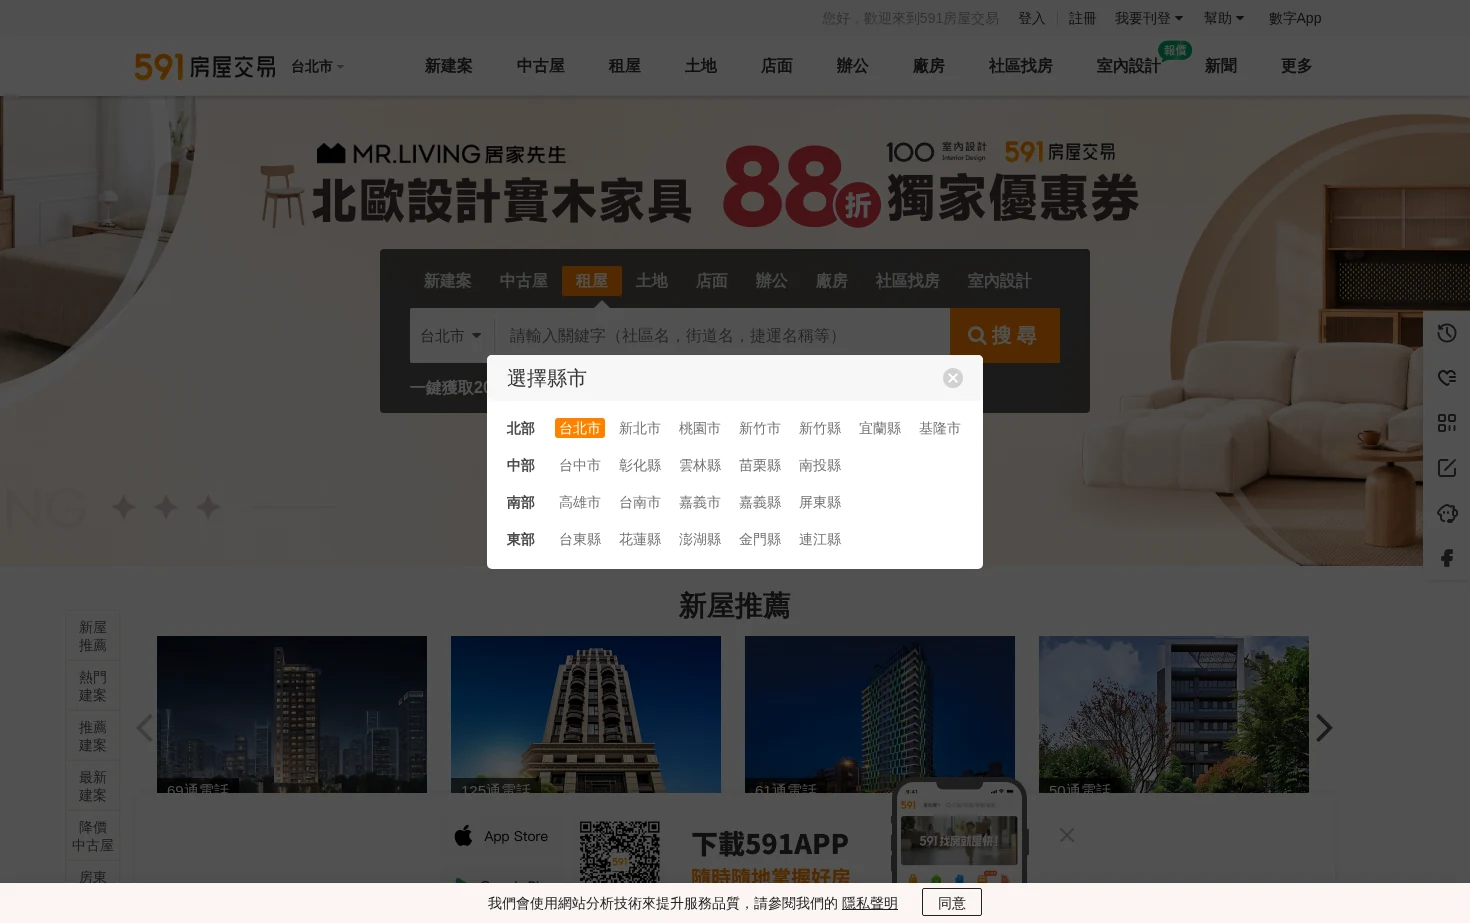Choose 宜蘭縣 from the city list
This screenshot has height=923, width=1470.
pos(880,428)
